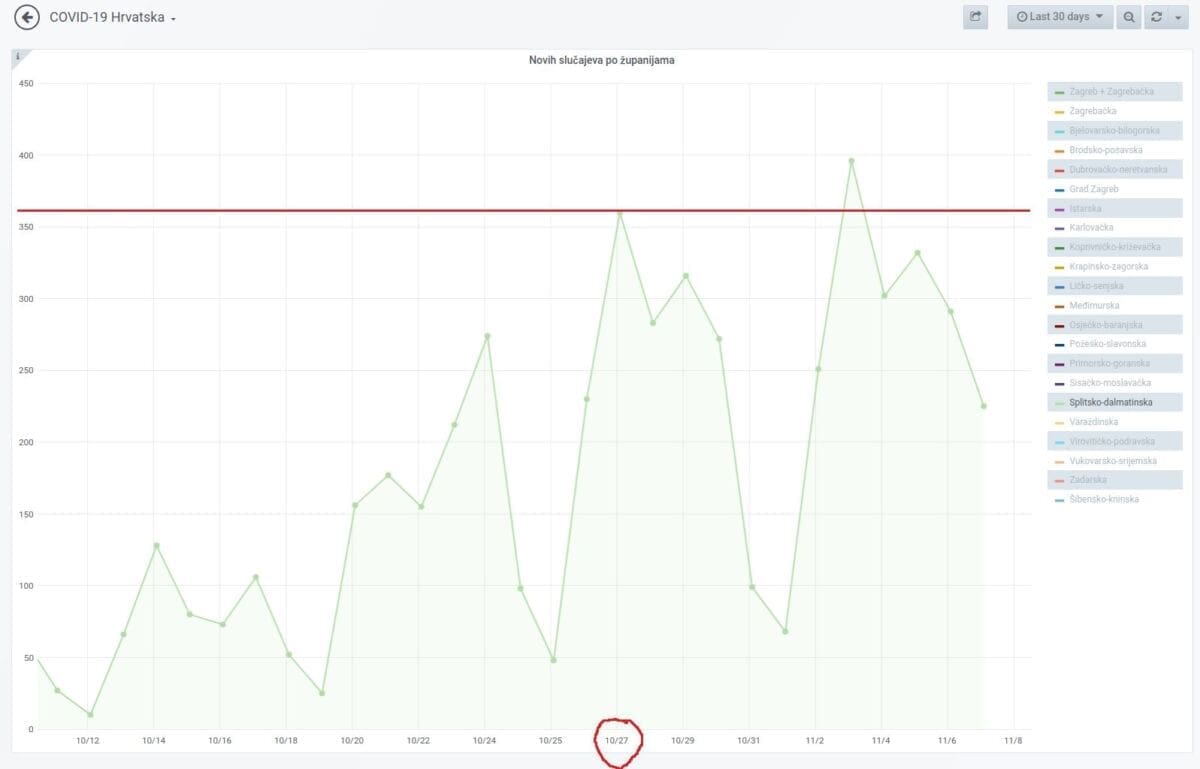Click the circled 10/27 axis label
This screenshot has height=769, width=1200.
point(617,741)
